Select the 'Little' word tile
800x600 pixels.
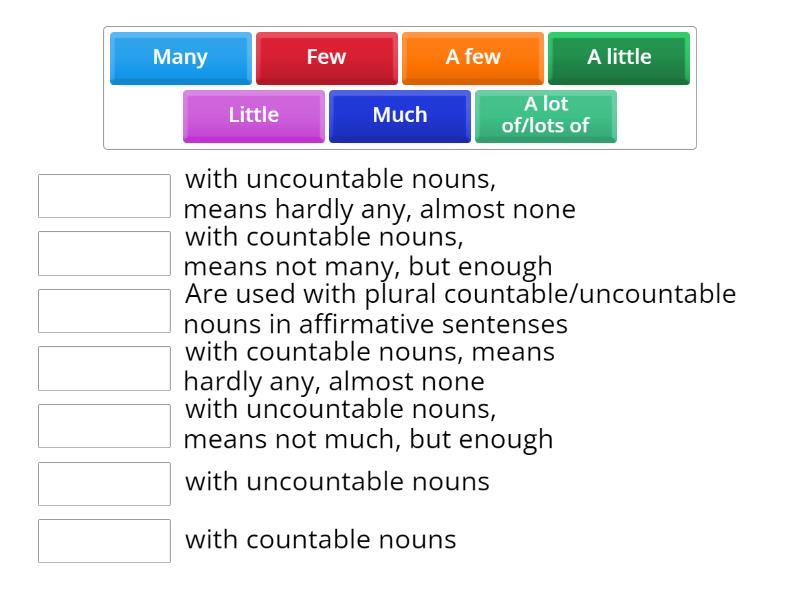click(253, 115)
